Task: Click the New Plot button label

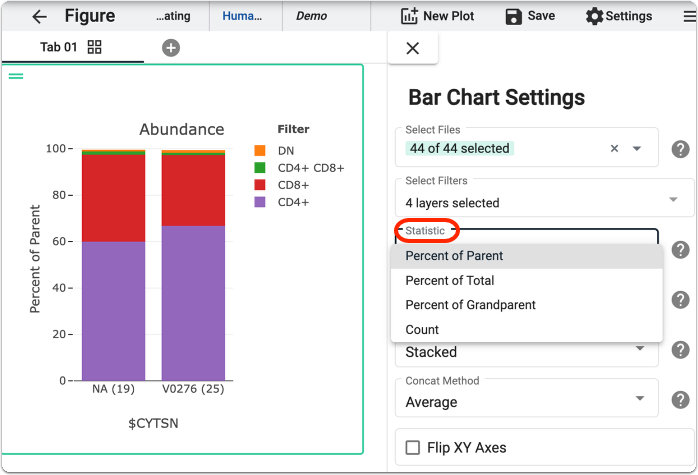Action: tap(448, 16)
